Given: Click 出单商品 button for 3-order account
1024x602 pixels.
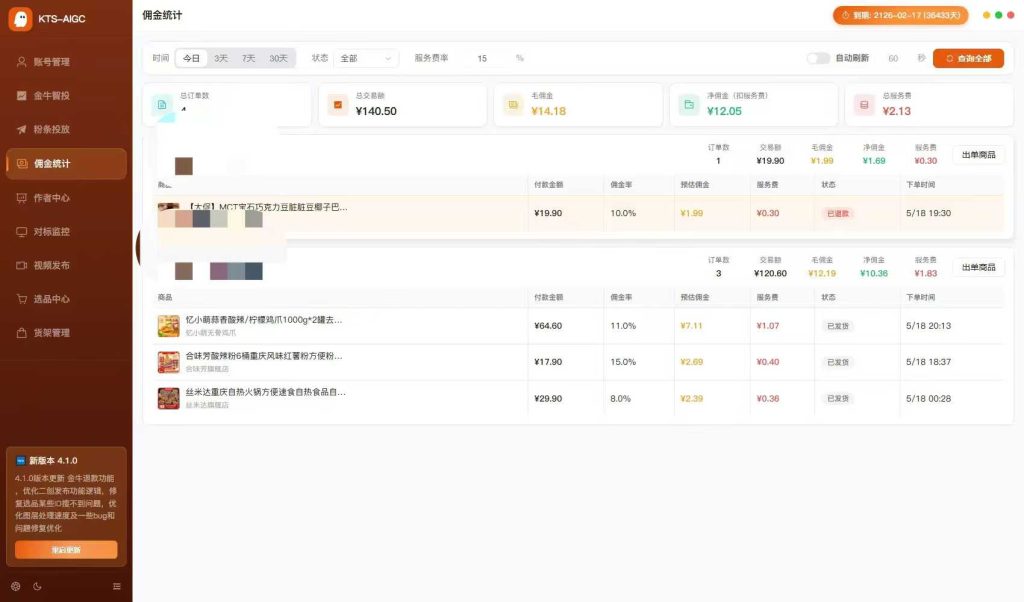Looking at the screenshot, I should click(978, 267).
